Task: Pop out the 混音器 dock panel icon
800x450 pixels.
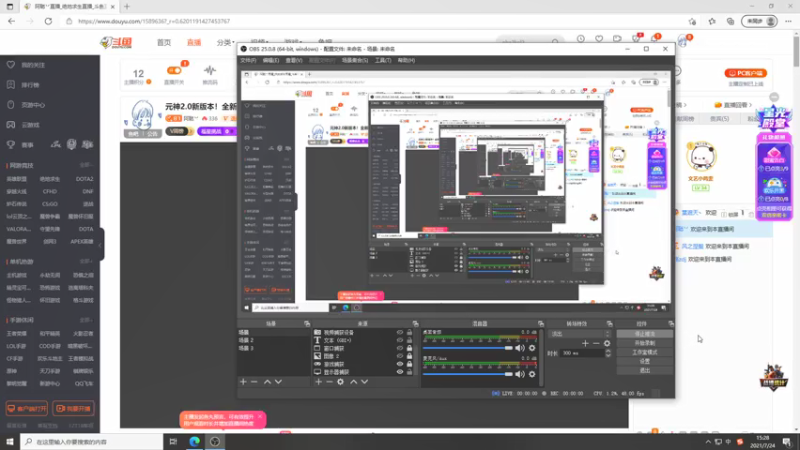Action: coord(541,323)
